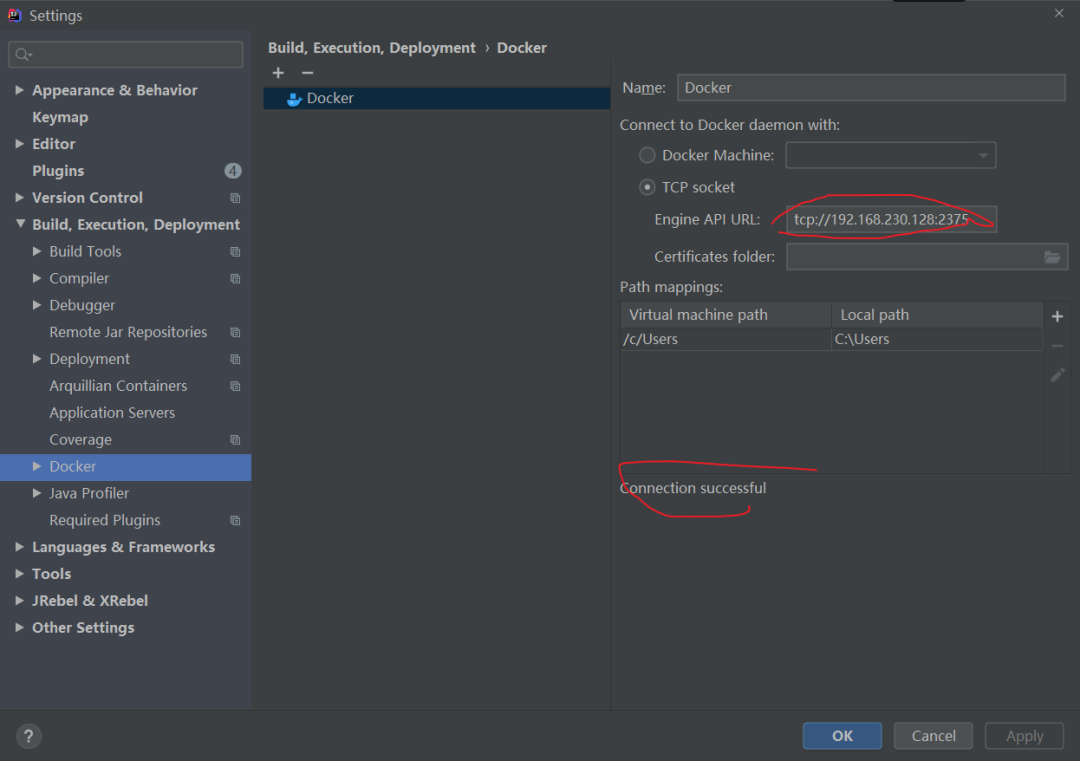Select the Docker Machine radio option
The width and height of the screenshot is (1080, 761).
647,155
